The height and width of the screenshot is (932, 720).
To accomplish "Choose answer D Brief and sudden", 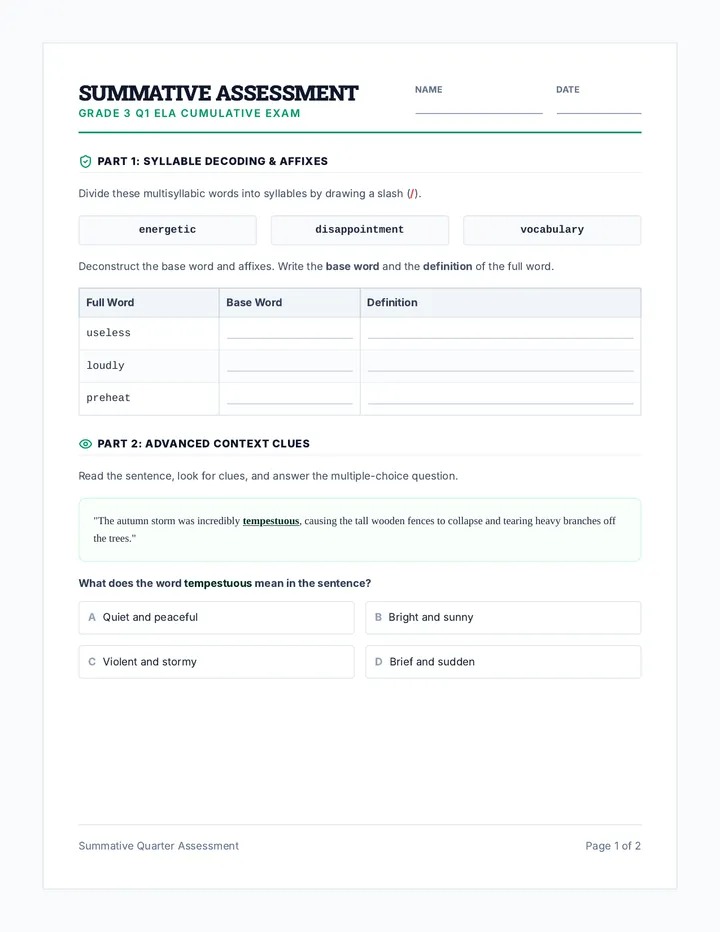I will [x=503, y=662].
